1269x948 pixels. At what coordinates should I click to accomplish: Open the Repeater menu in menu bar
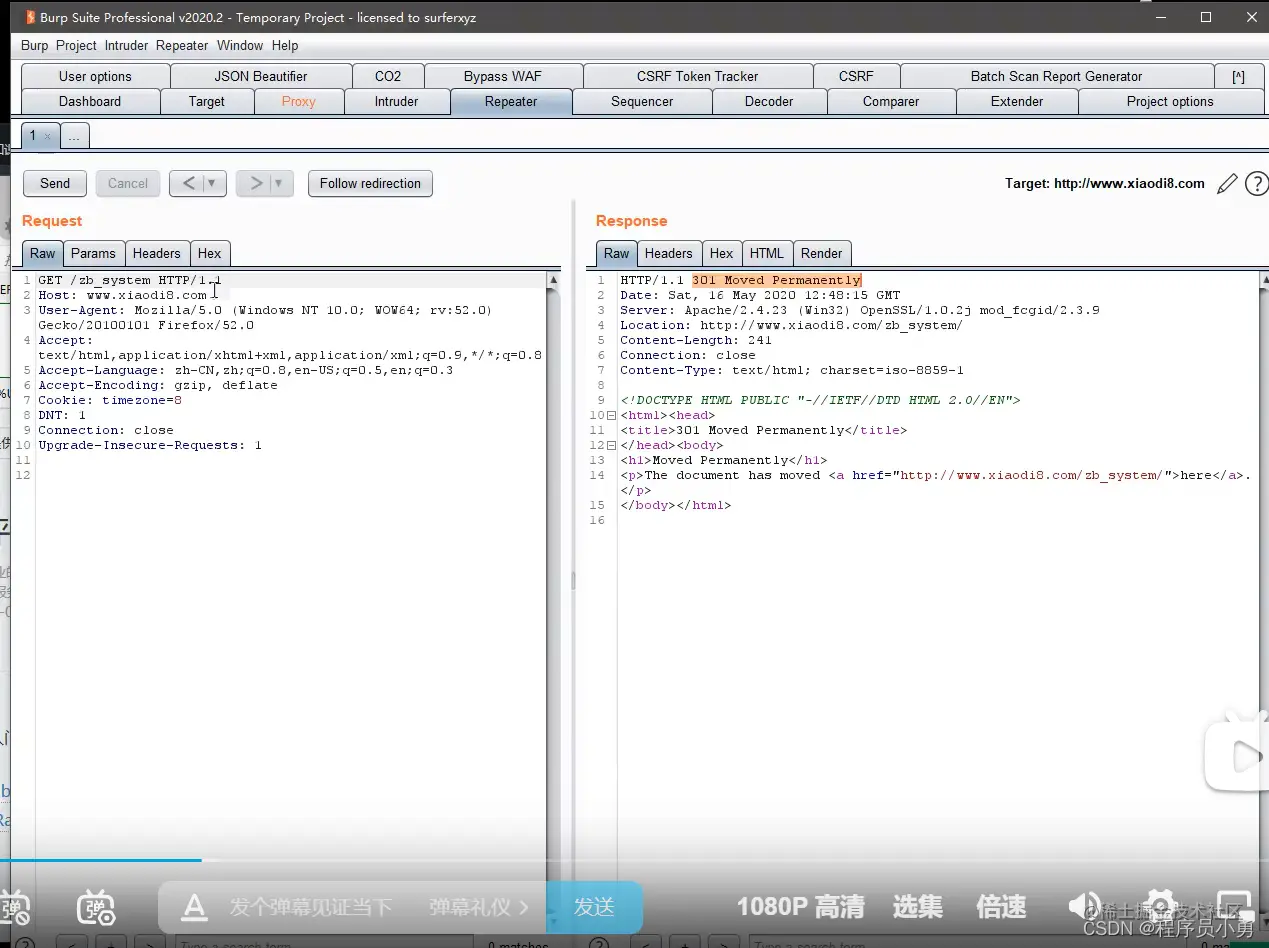click(x=182, y=45)
